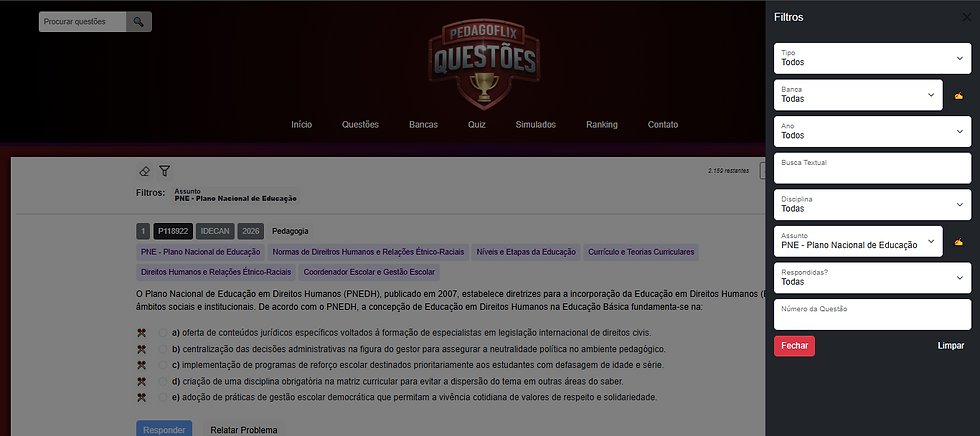
Task: Select answer option b radio button
Action: tap(162, 349)
